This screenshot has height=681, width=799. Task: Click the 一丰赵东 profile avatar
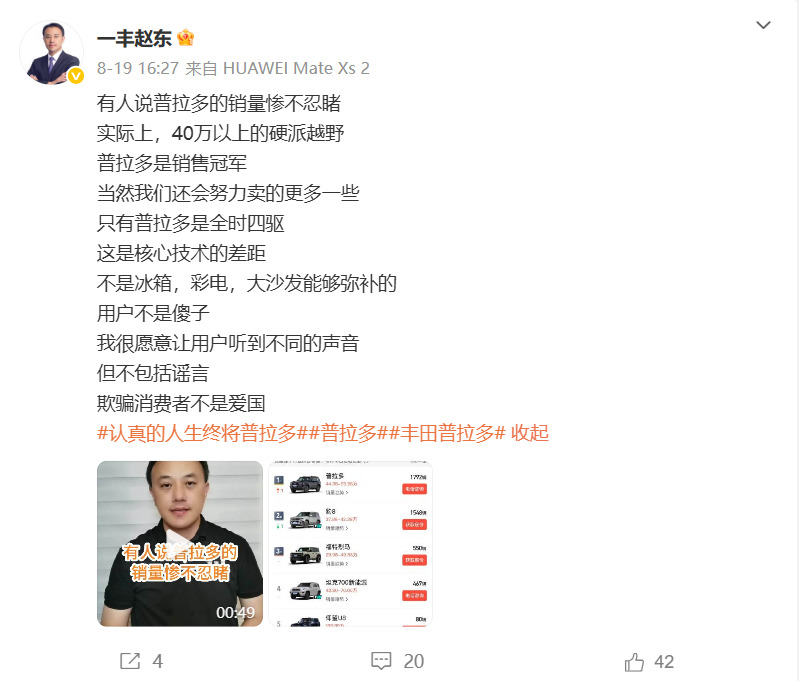tap(51, 52)
